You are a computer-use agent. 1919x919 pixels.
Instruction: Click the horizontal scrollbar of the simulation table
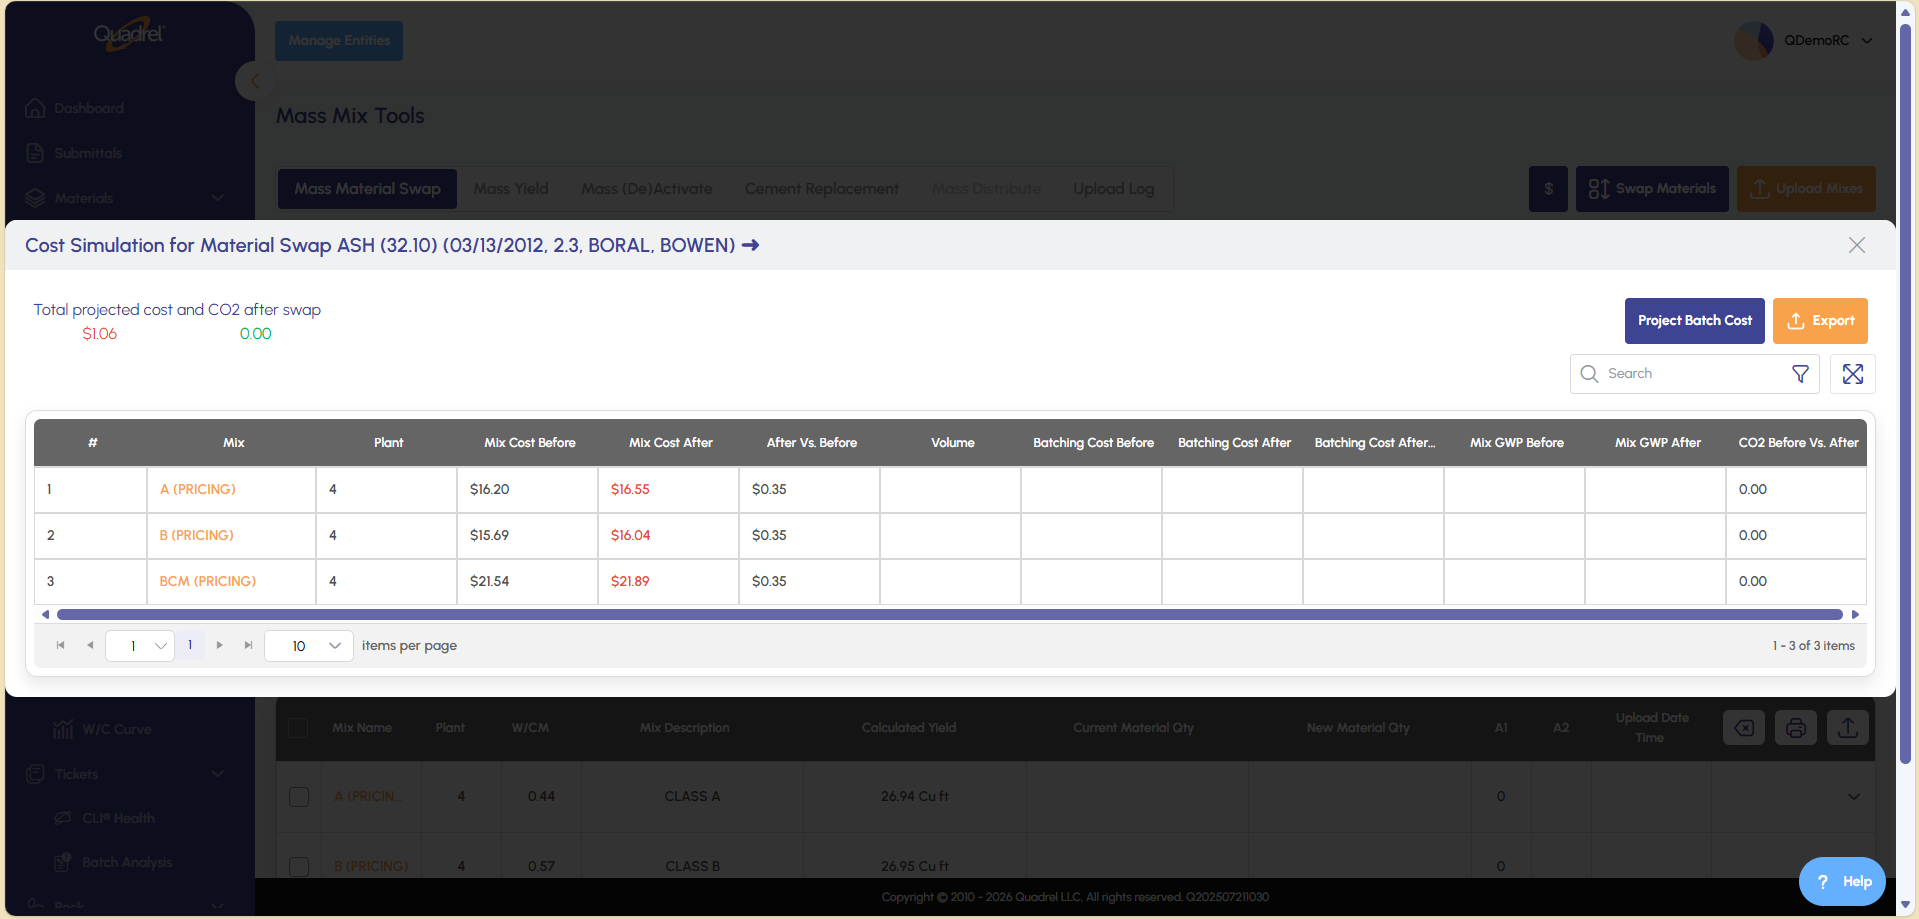[950, 615]
